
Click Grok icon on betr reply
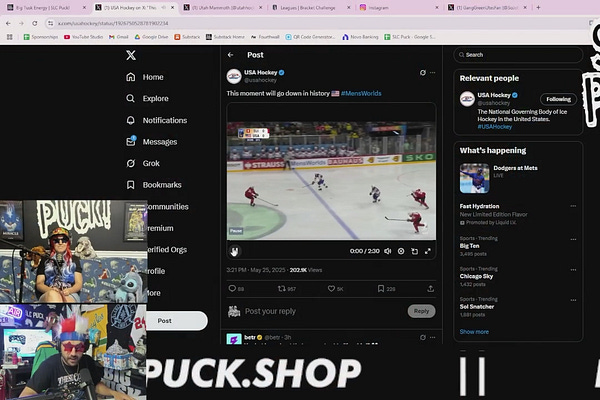pyautogui.click(x=422, y=337)
